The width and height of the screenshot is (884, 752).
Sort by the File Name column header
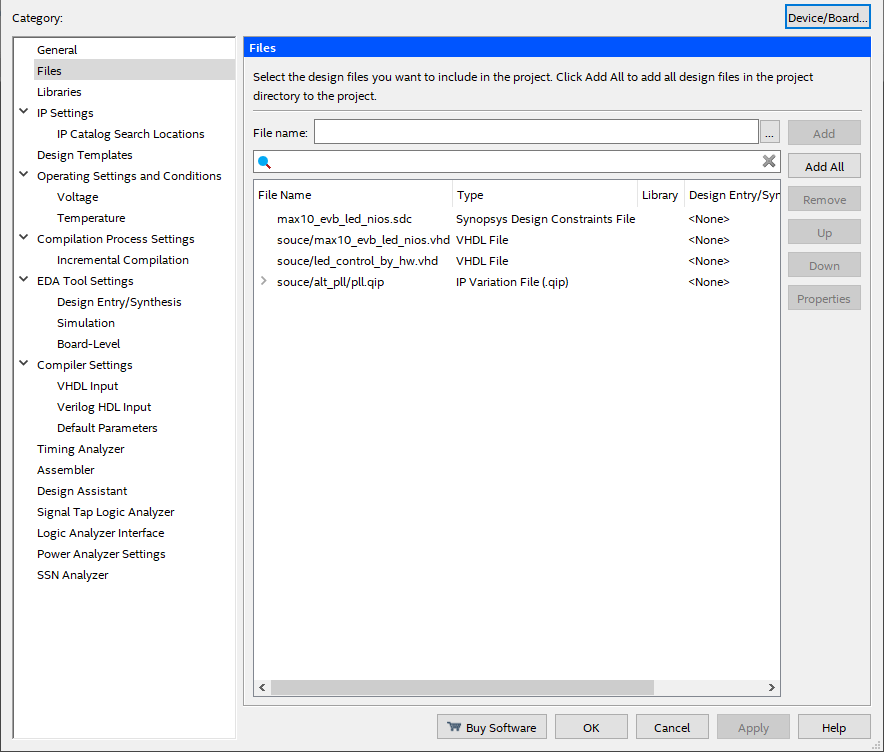click(353, 194)
